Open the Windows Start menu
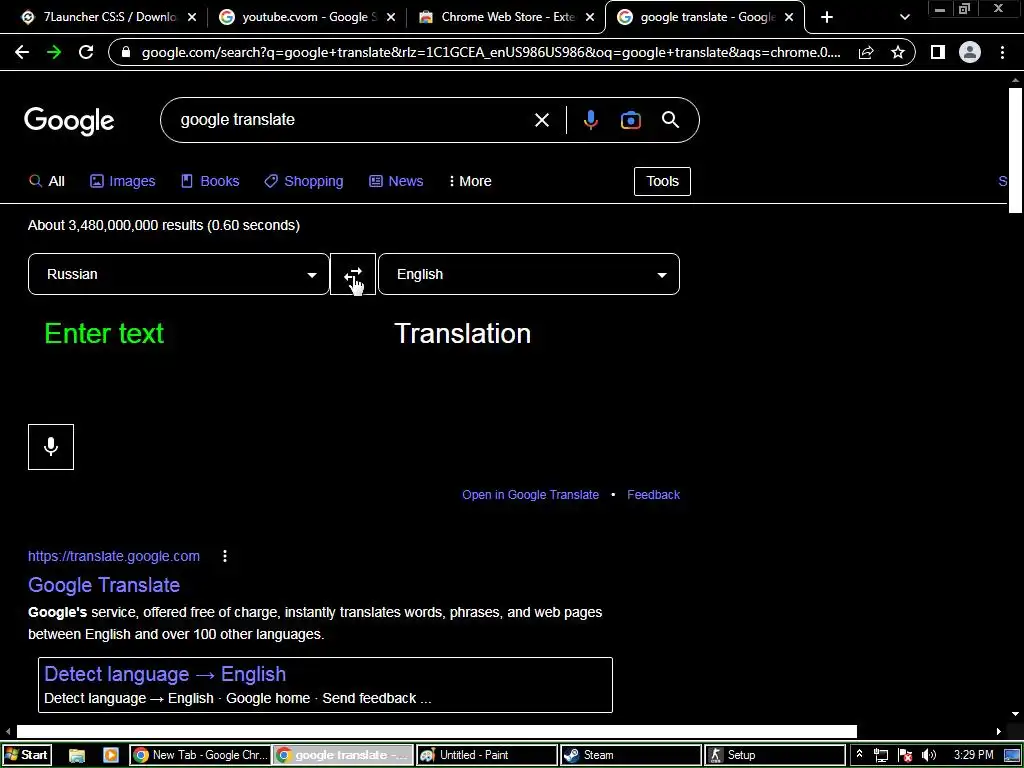The width and height of the screenshot is (1024, 768). [26, 756]
